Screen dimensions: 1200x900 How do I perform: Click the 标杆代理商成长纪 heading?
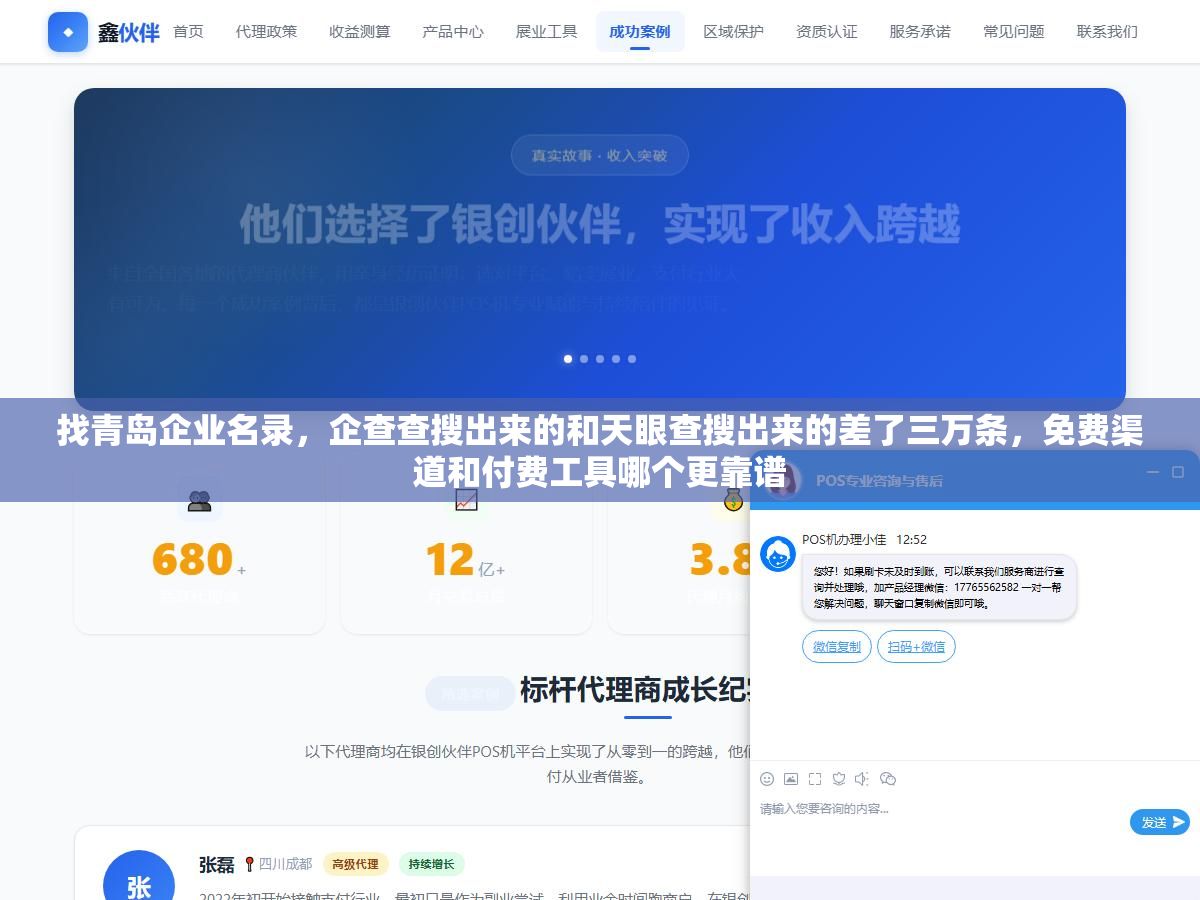(x=634, y=690)
